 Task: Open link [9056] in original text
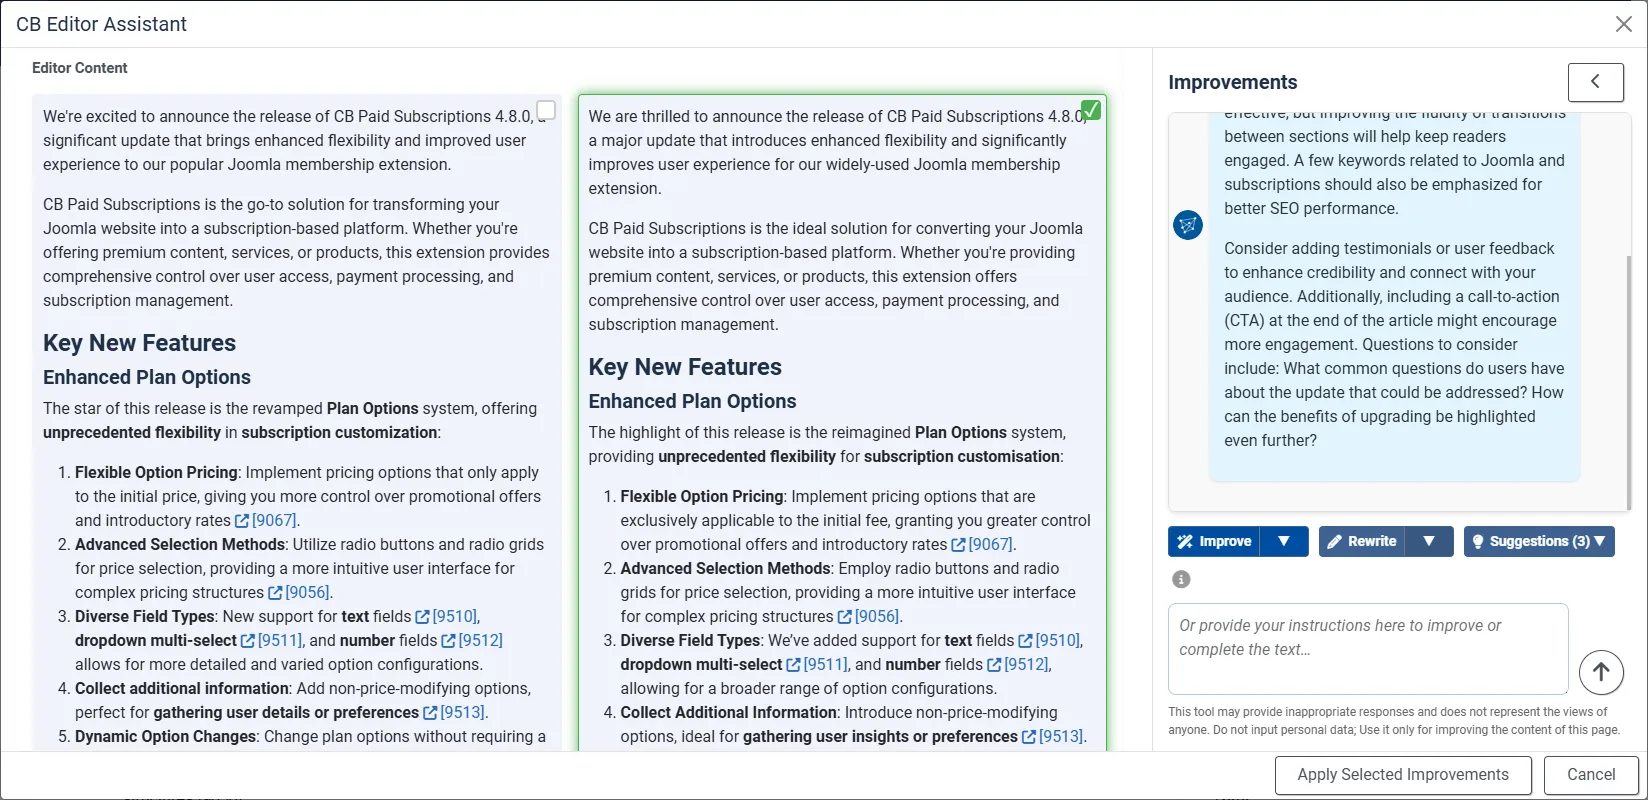(x=300, y=592)
